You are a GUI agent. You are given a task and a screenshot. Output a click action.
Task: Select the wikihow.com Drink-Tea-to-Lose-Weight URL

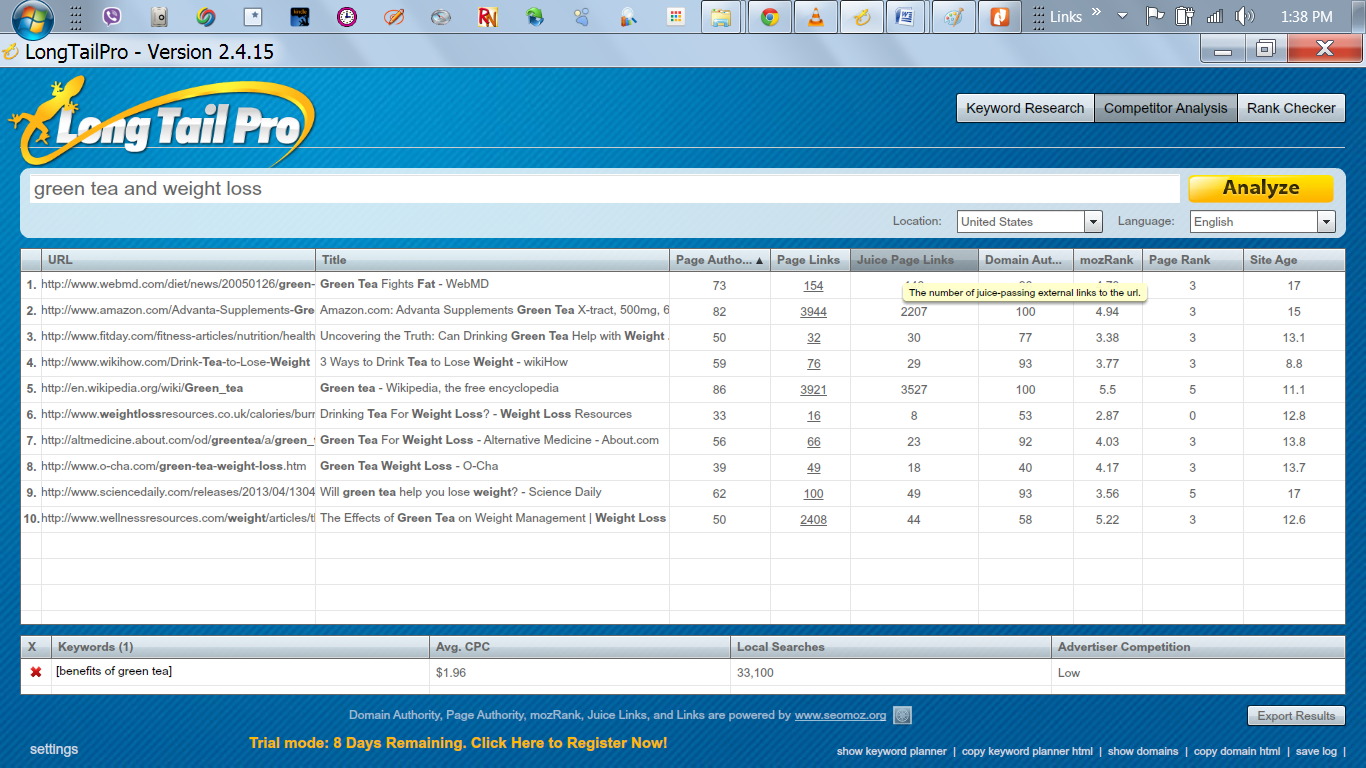tap(176, 362)
